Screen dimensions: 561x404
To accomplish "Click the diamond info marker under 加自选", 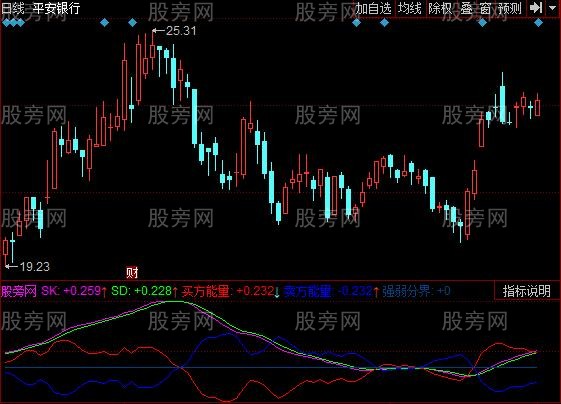I will (x=356, y=23).
